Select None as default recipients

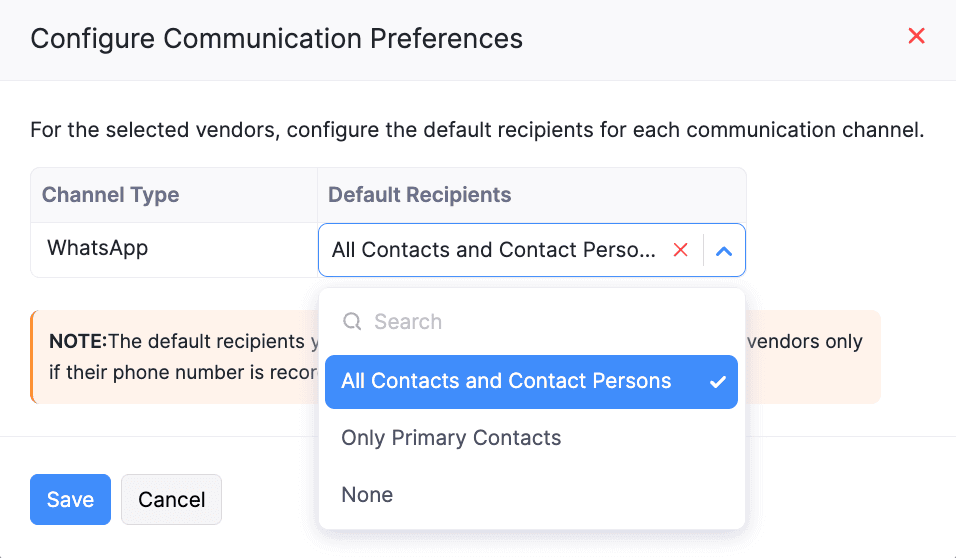click(367, 495)
